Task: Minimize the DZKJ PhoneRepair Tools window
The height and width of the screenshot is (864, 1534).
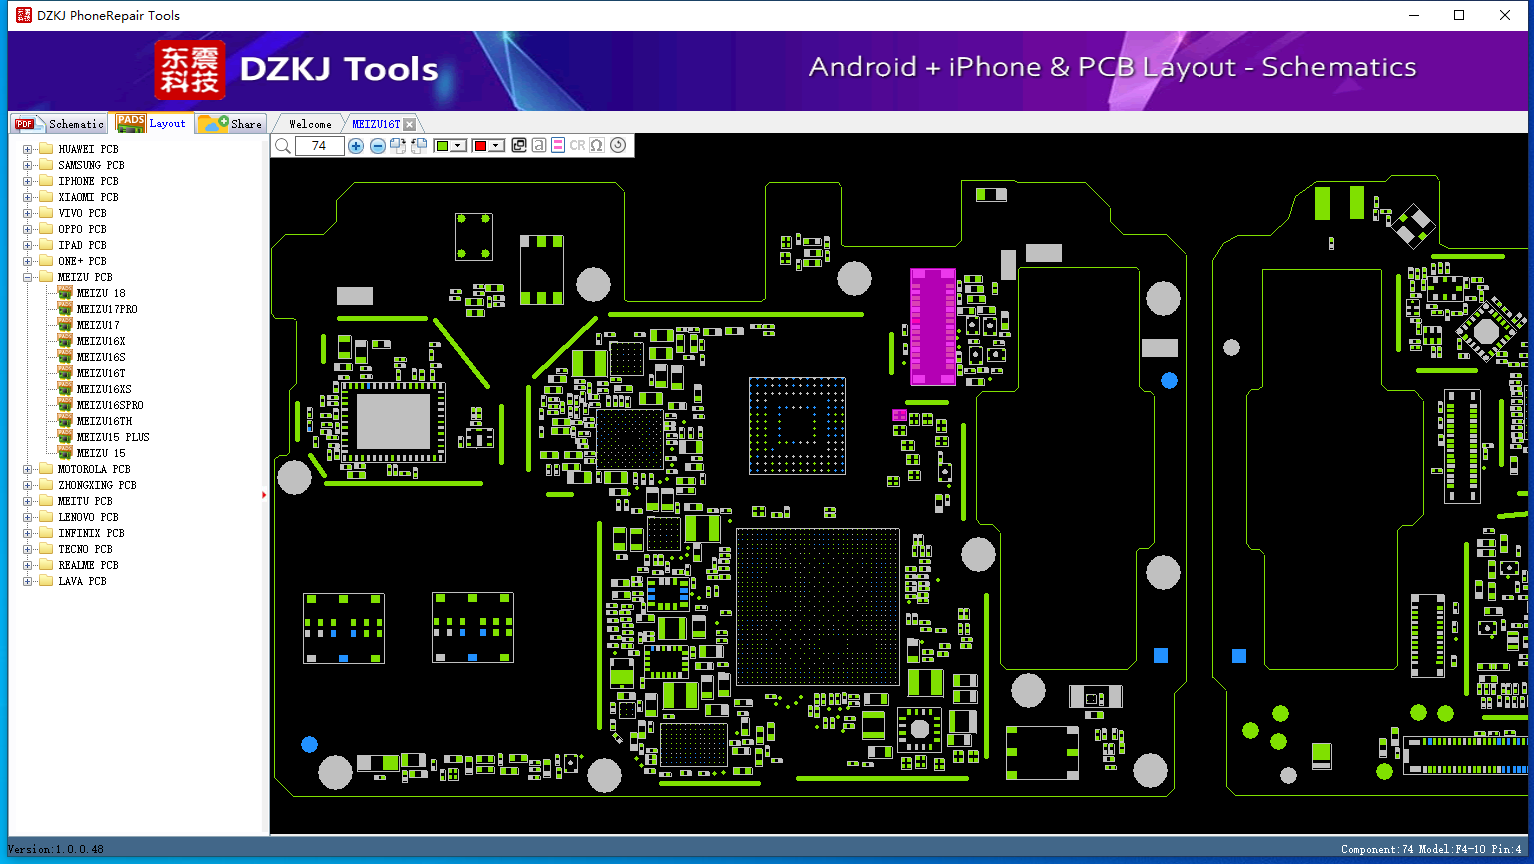Action: pyautogui.click(x=1414, y=15)
